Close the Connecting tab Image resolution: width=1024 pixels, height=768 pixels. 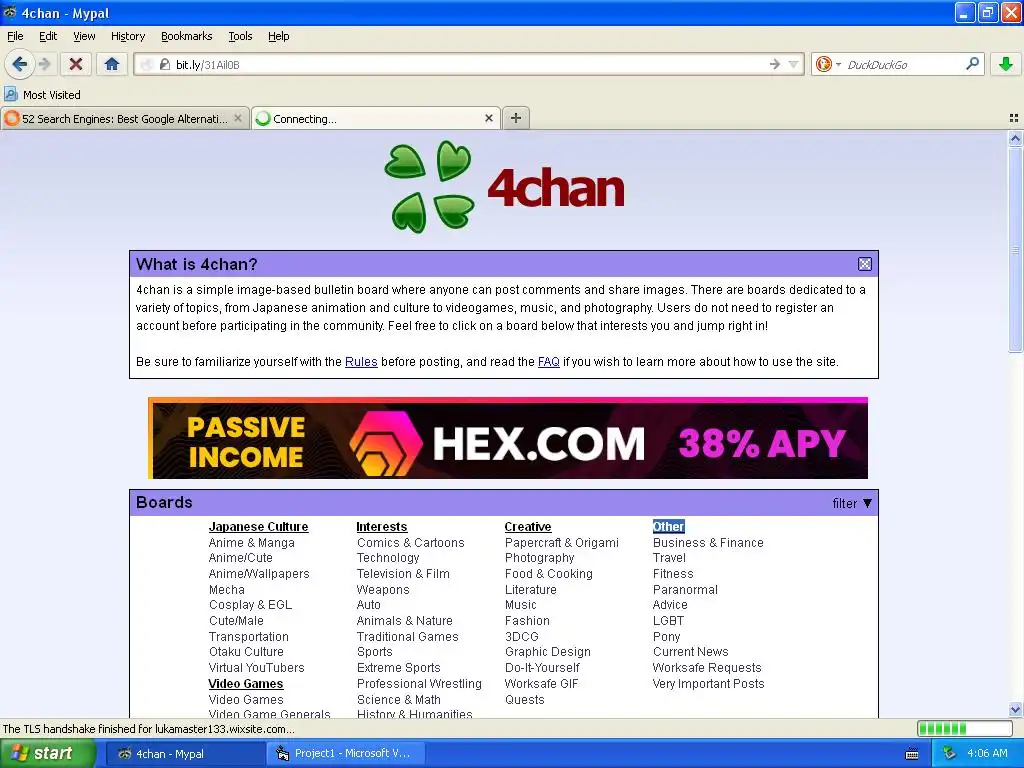pos(488,118)
